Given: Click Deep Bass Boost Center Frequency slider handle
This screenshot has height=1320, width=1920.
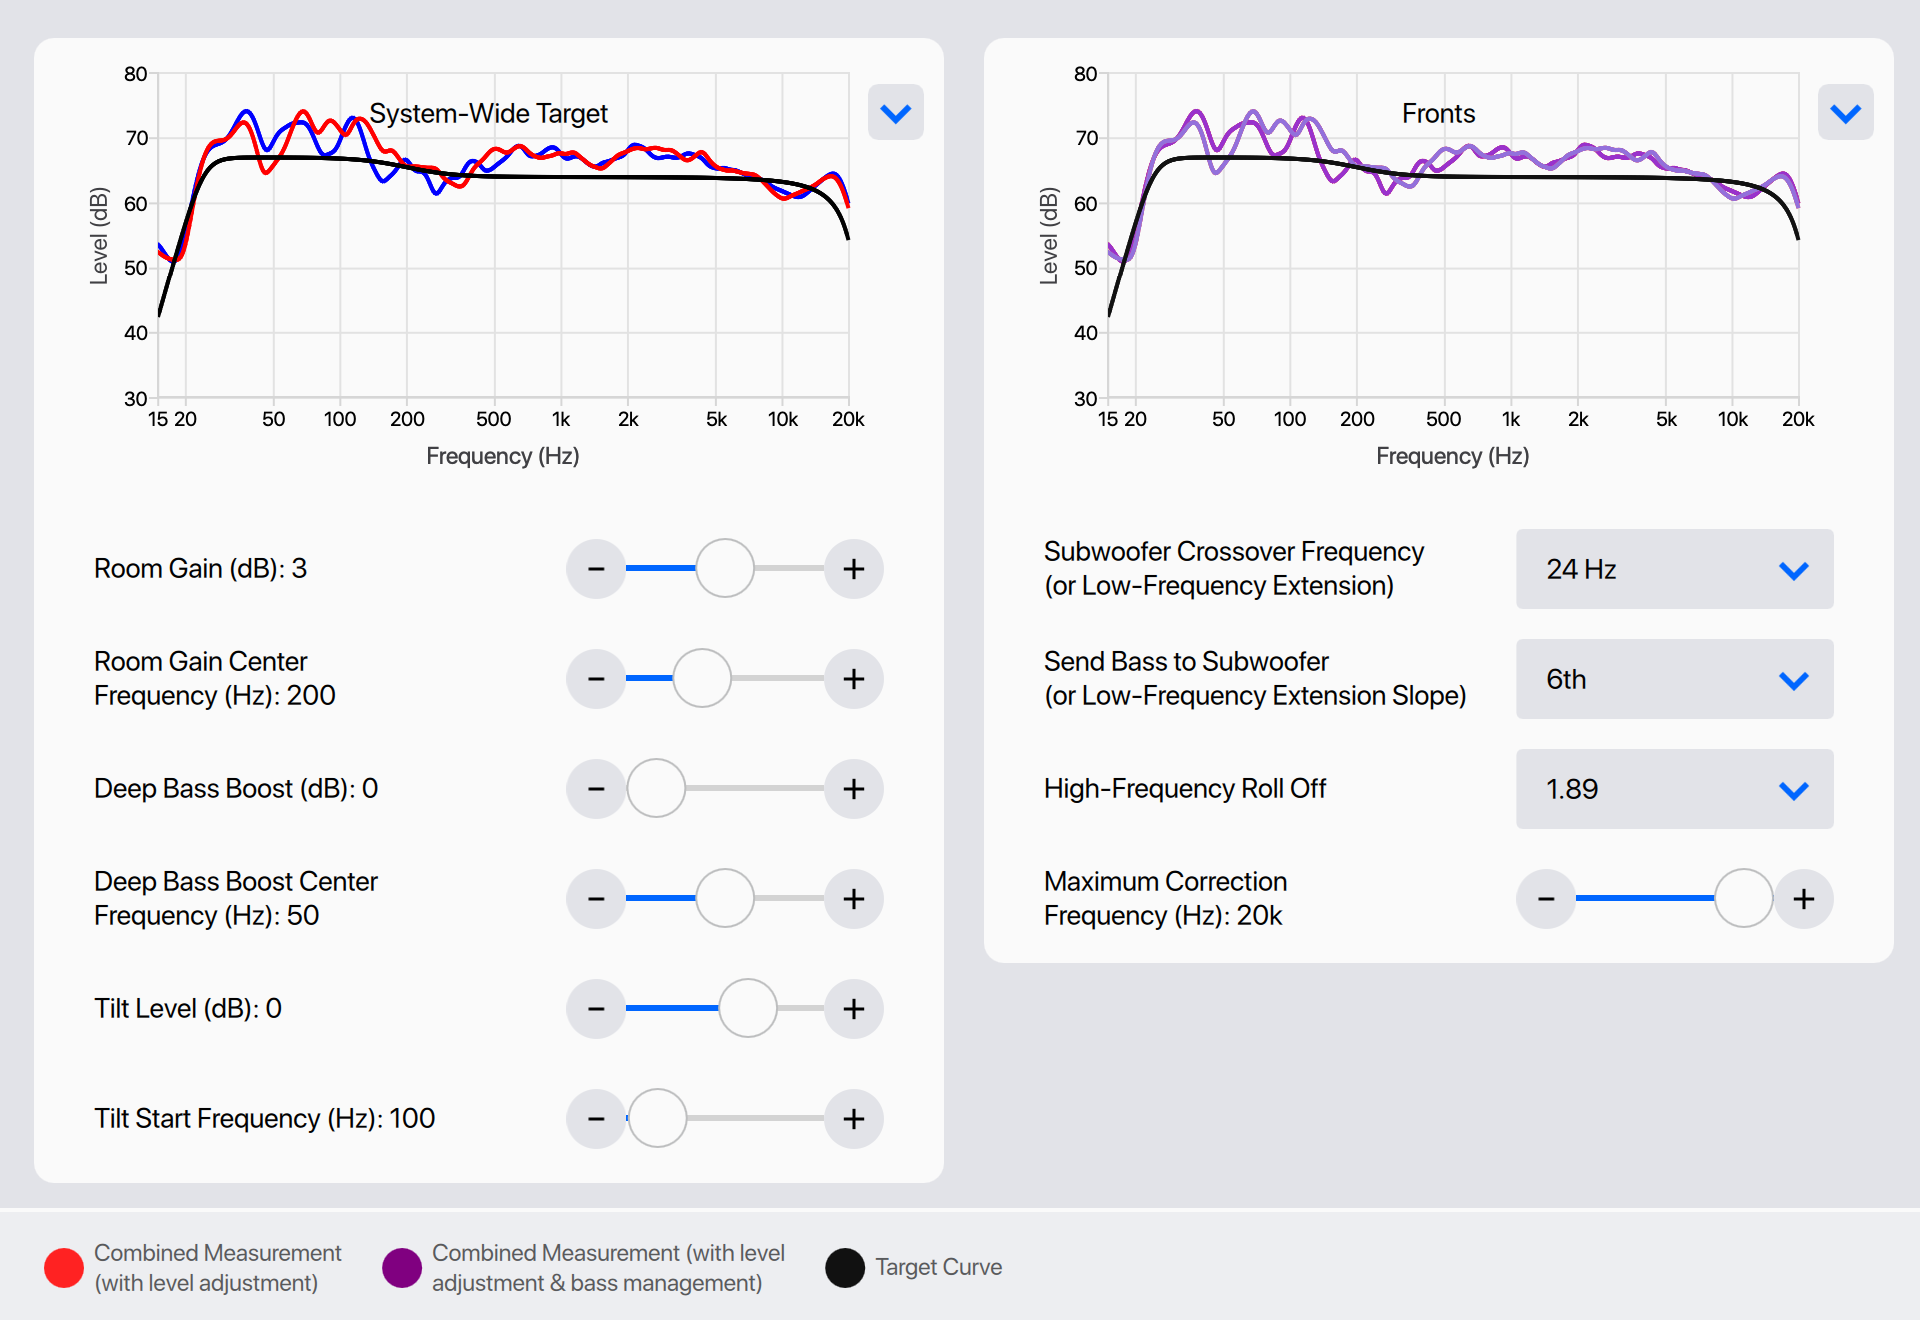Looking at the screenshot, I should [x=725, y=898].
